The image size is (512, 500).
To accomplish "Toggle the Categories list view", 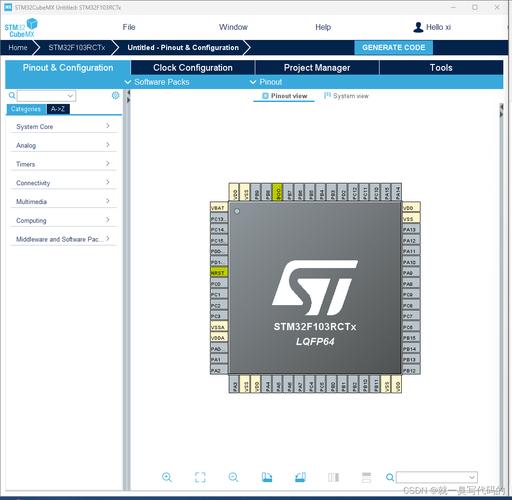I will point(26,109).
